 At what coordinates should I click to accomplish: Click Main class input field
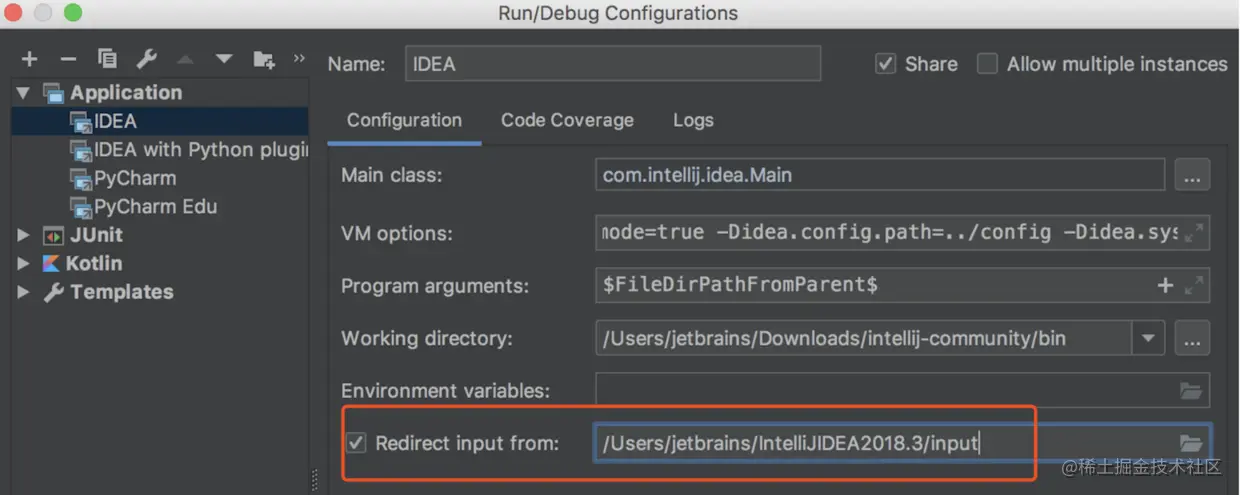pos(880,175)
